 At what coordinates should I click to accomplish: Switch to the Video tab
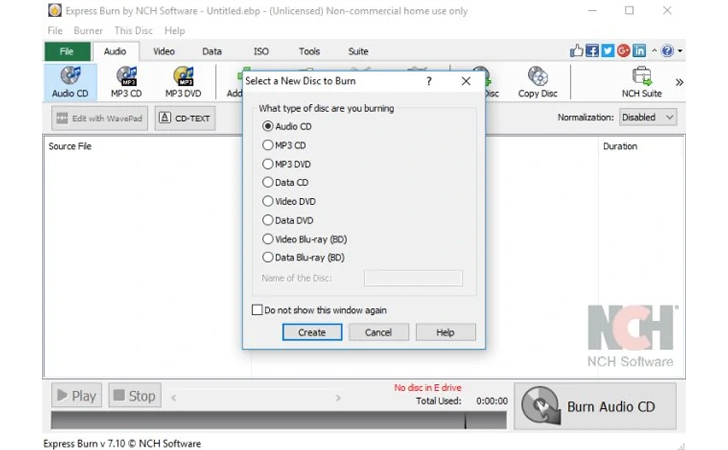point(164,52)
